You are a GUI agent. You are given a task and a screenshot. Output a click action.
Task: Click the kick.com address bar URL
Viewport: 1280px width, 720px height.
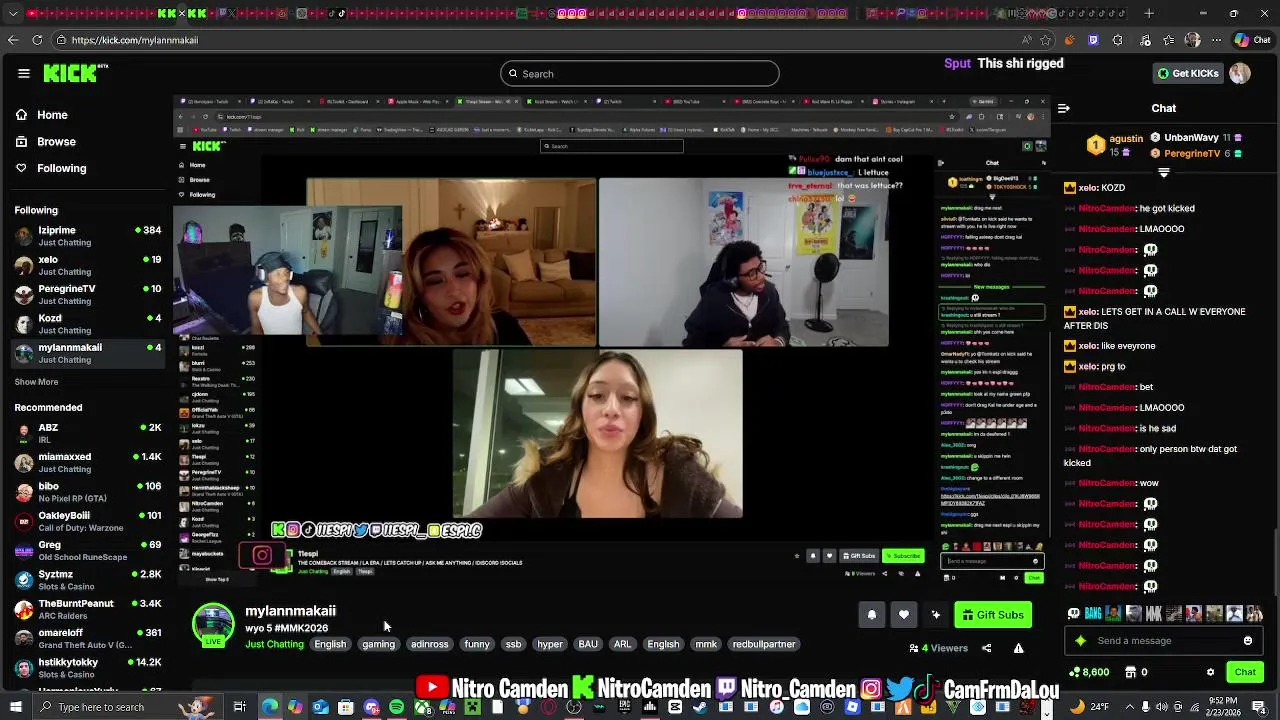[x=135, y=40]
